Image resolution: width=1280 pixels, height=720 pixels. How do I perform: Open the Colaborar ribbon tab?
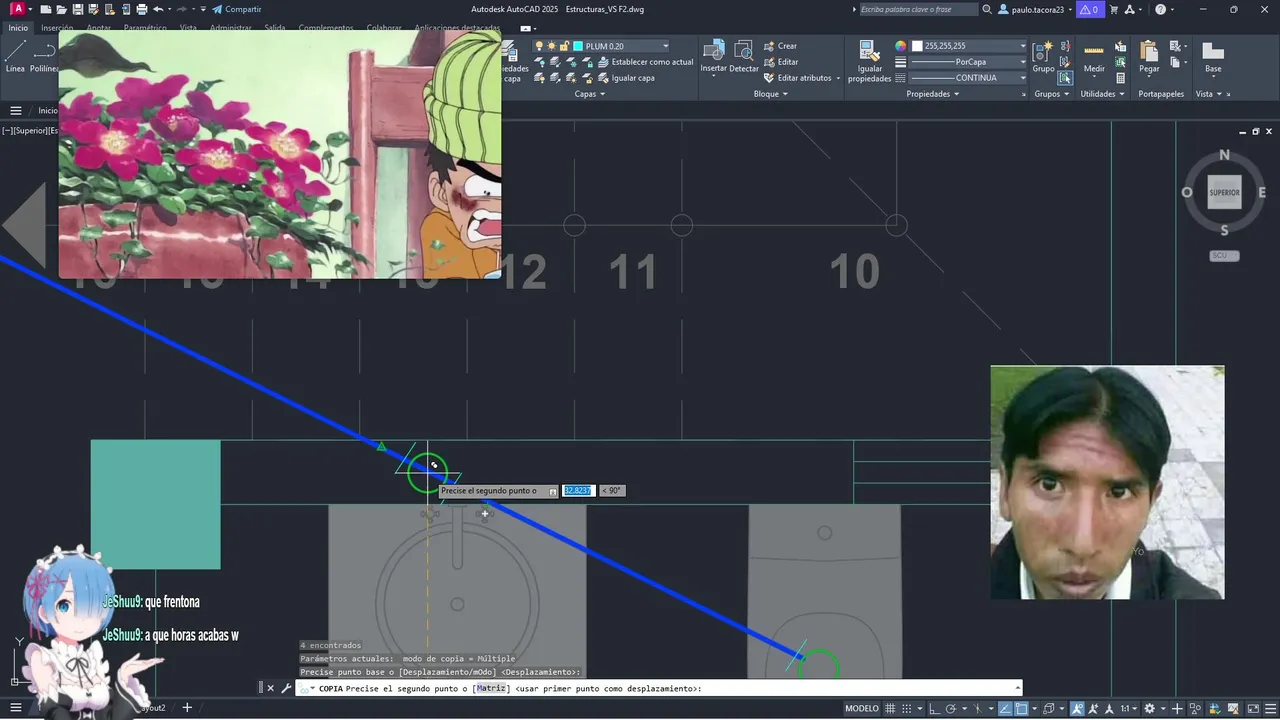(384, 28)
